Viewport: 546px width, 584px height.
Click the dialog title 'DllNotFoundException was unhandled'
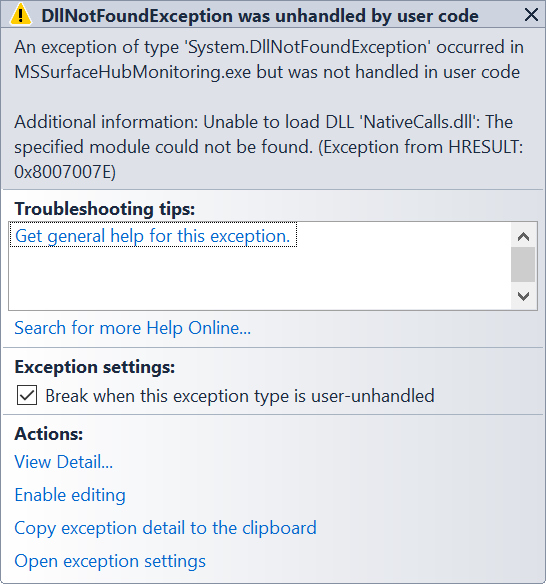(x=260, y=16)
